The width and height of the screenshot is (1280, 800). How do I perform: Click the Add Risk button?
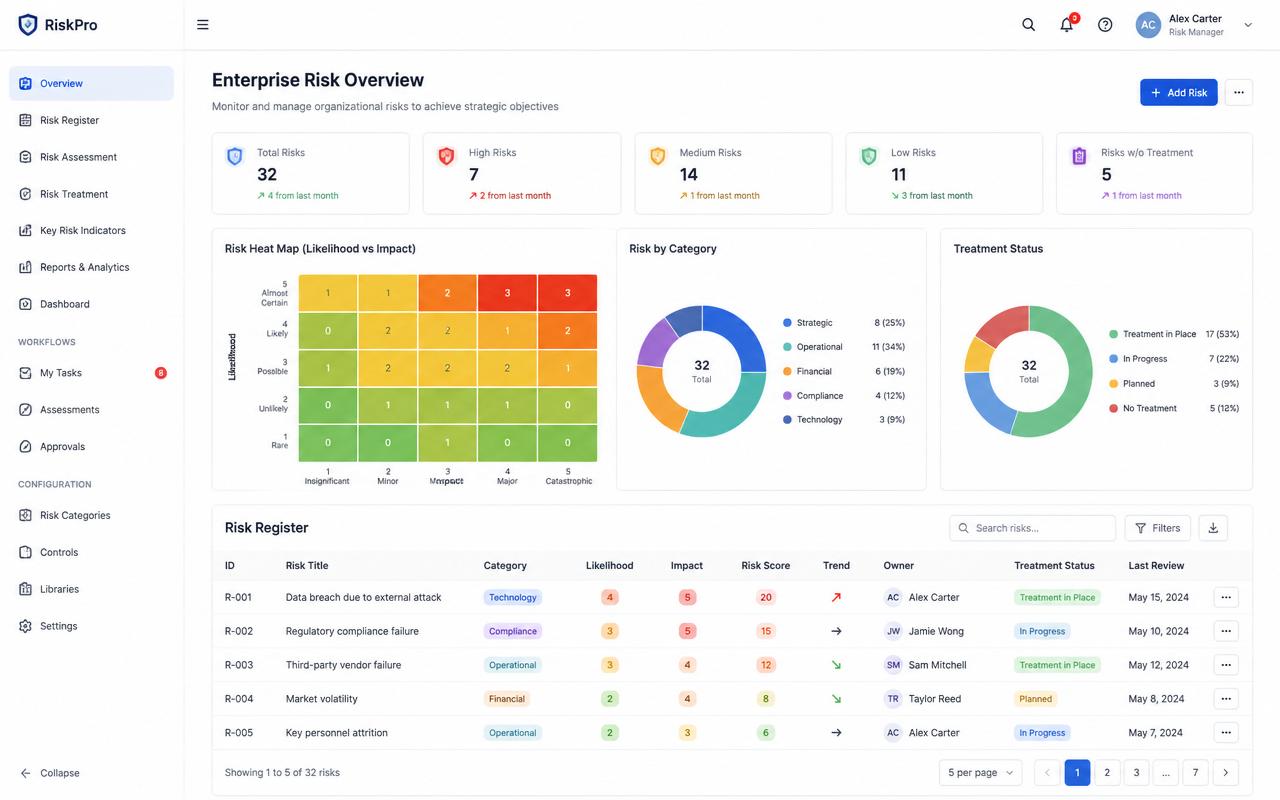pos(1179,92)
